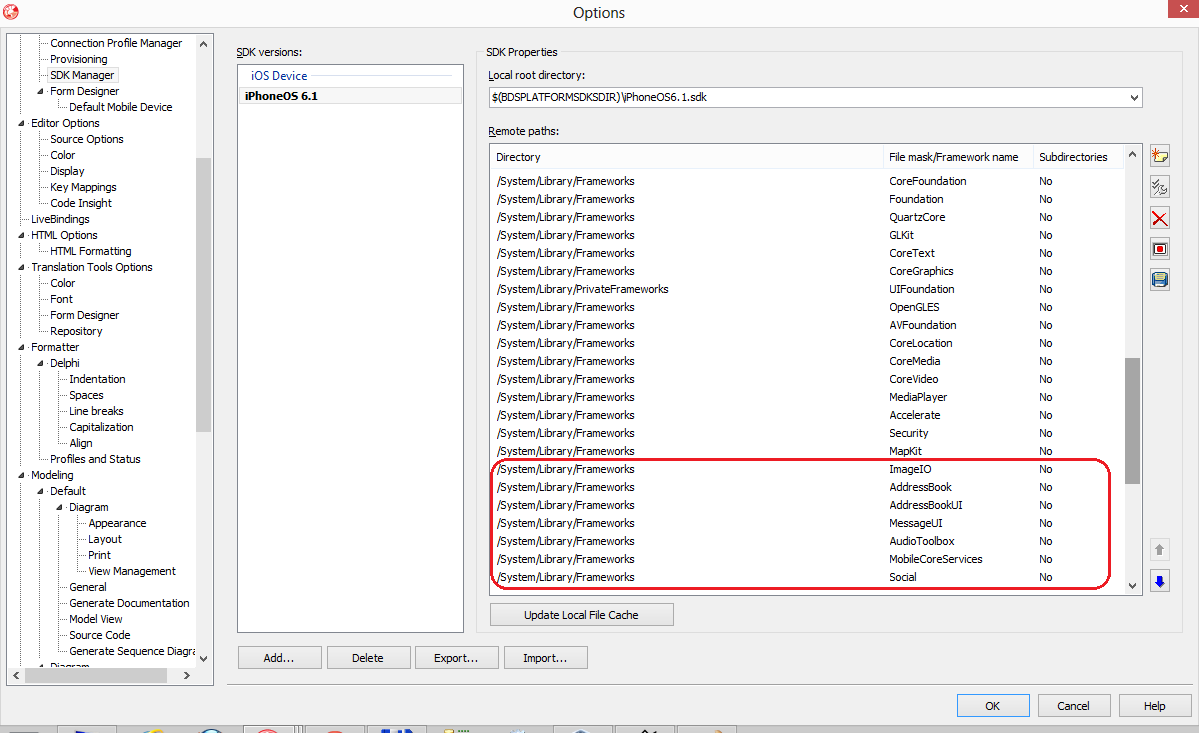Collapse the Editor Options tree node

point(23,124)
